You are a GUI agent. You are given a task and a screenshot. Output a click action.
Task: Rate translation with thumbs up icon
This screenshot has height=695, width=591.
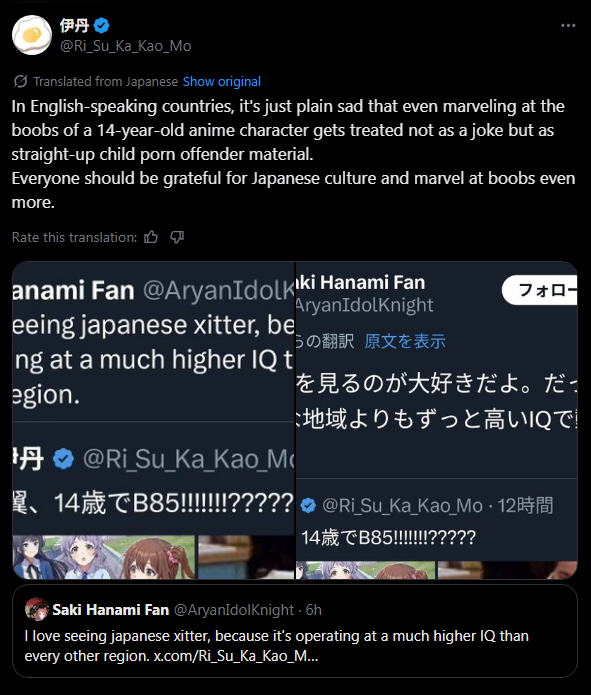(151, 237)
